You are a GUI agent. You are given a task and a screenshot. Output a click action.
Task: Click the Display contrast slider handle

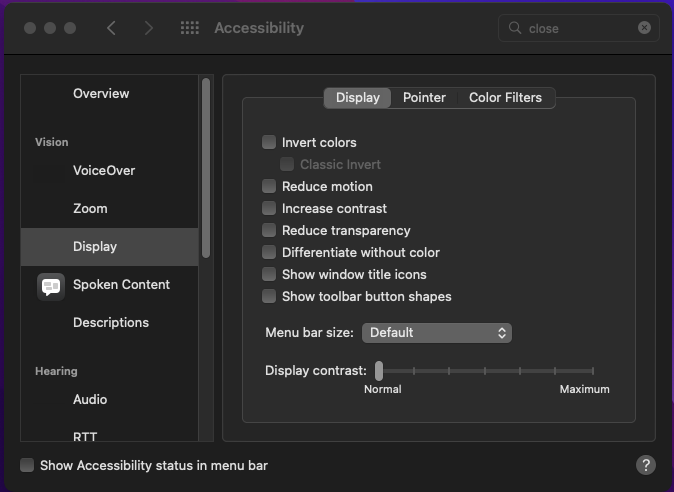tap(379, 370)
